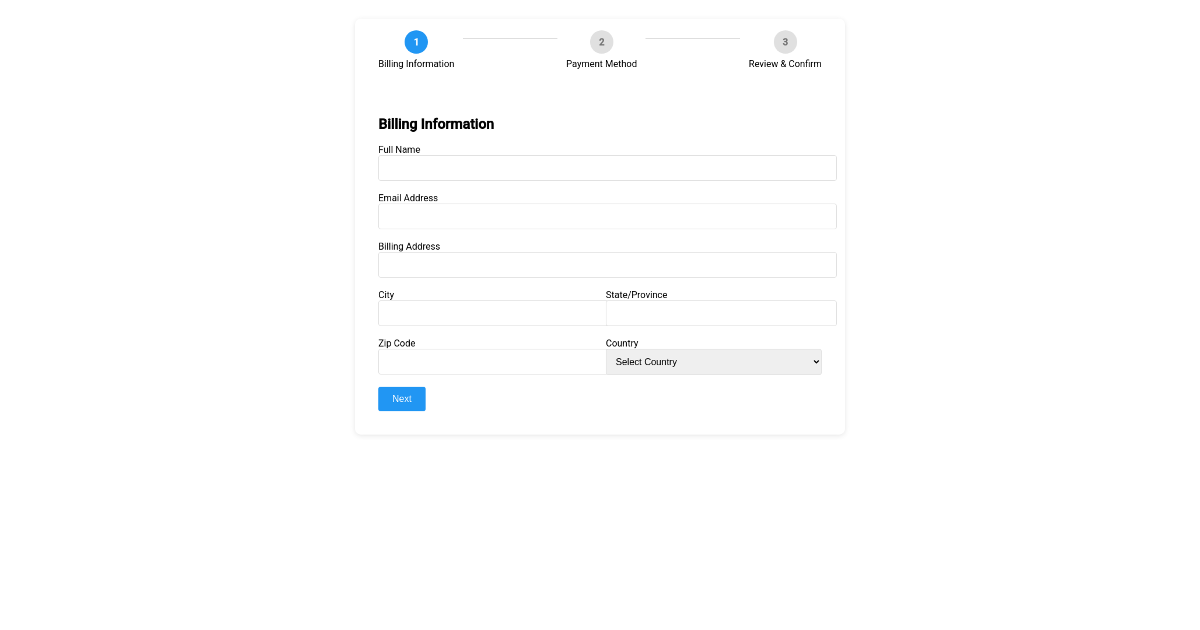This screenshot has height=630, width=1200.
Task: Click the step 1 circle indicator
Action: (416, 42)
